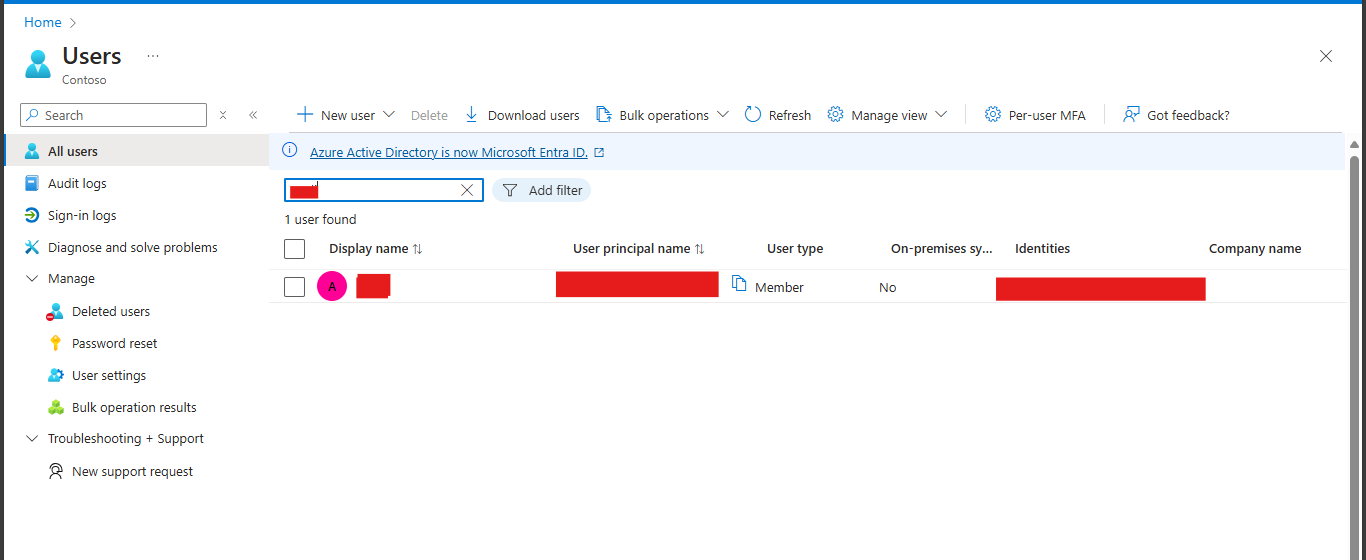The image size is (1366, 560).
Task: Close the Users blade with X
Action: point(1326,56)
